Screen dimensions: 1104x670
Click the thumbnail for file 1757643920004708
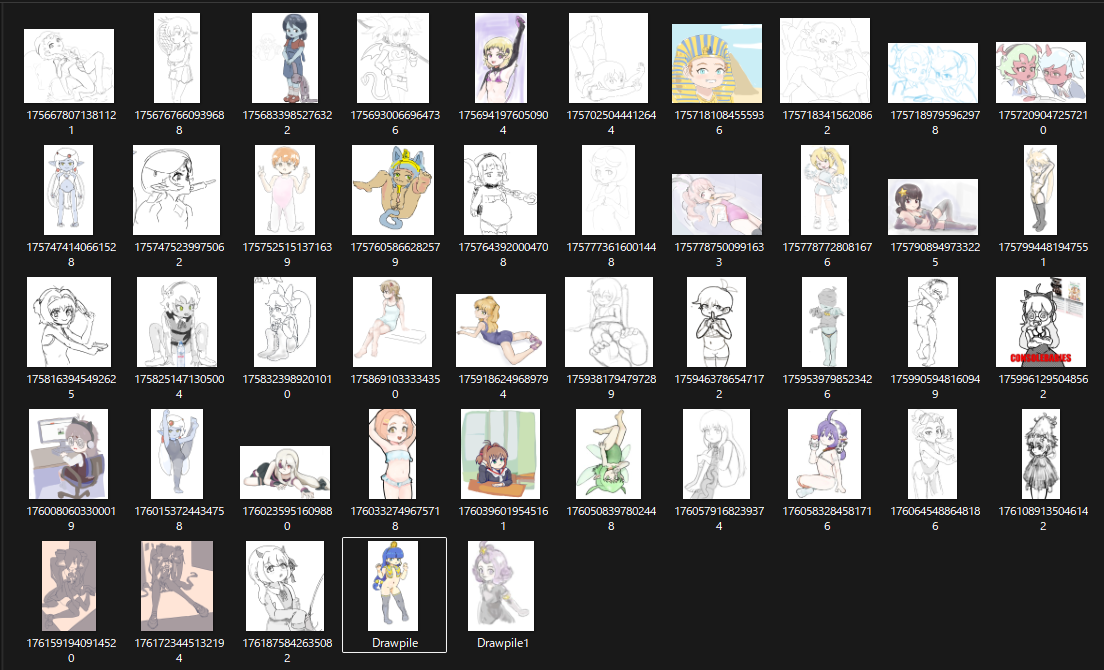point(501,190)
